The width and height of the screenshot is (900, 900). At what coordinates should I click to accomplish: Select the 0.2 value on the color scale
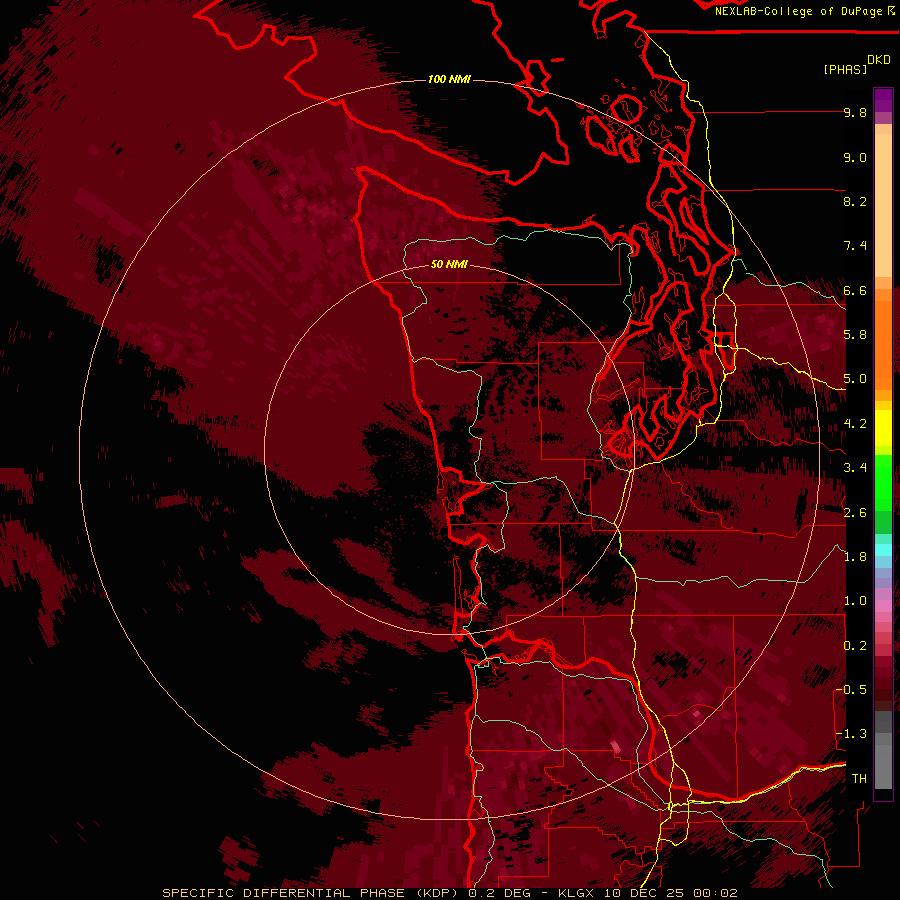click(x=855, y=646)
